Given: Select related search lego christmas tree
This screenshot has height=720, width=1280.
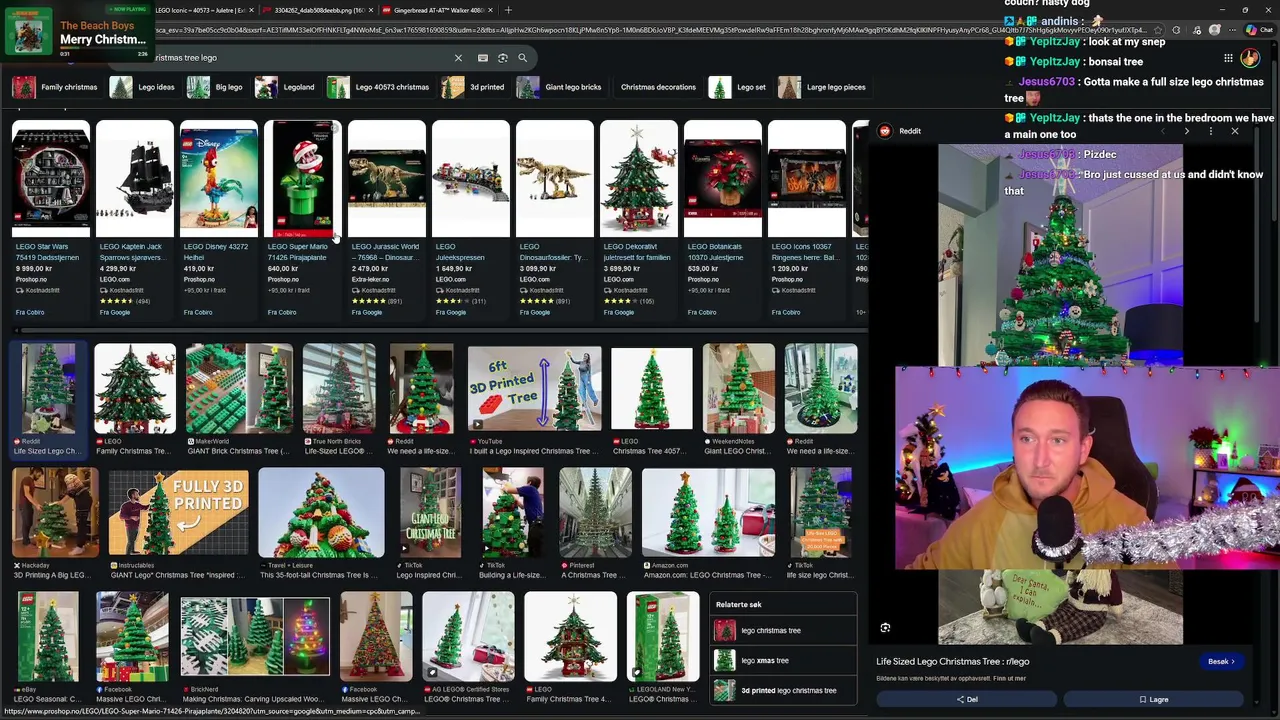Looking at the screenshot, I should point(785,631).
